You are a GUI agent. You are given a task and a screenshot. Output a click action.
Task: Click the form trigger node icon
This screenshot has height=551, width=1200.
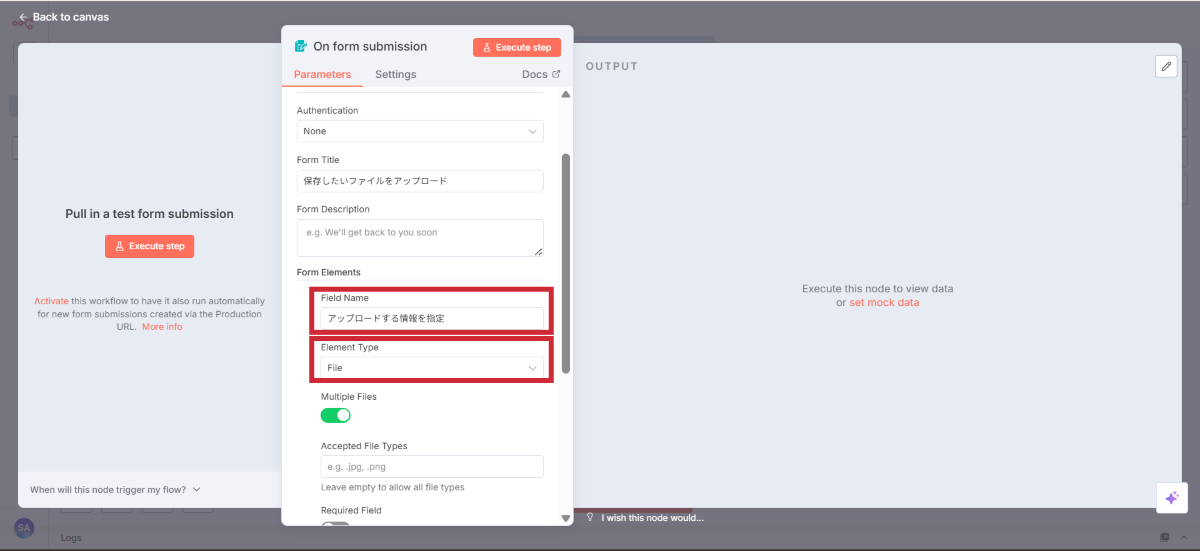[x=300, y=46]
